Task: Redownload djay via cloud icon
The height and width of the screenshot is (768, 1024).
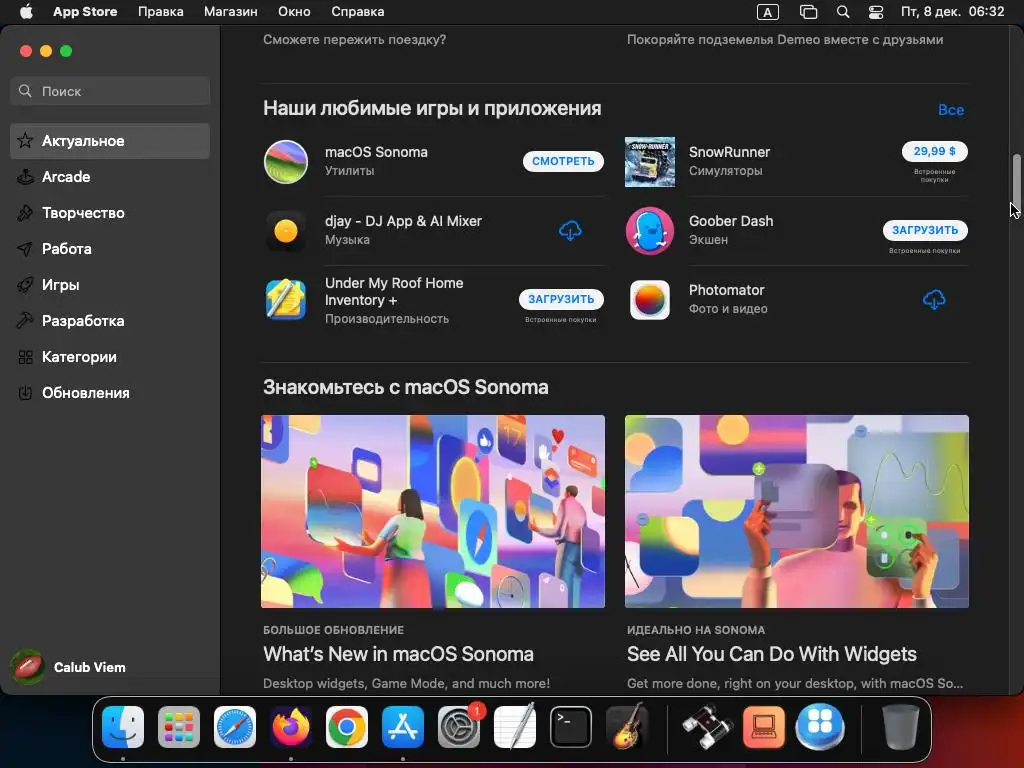Action: [x=570, y=231]
